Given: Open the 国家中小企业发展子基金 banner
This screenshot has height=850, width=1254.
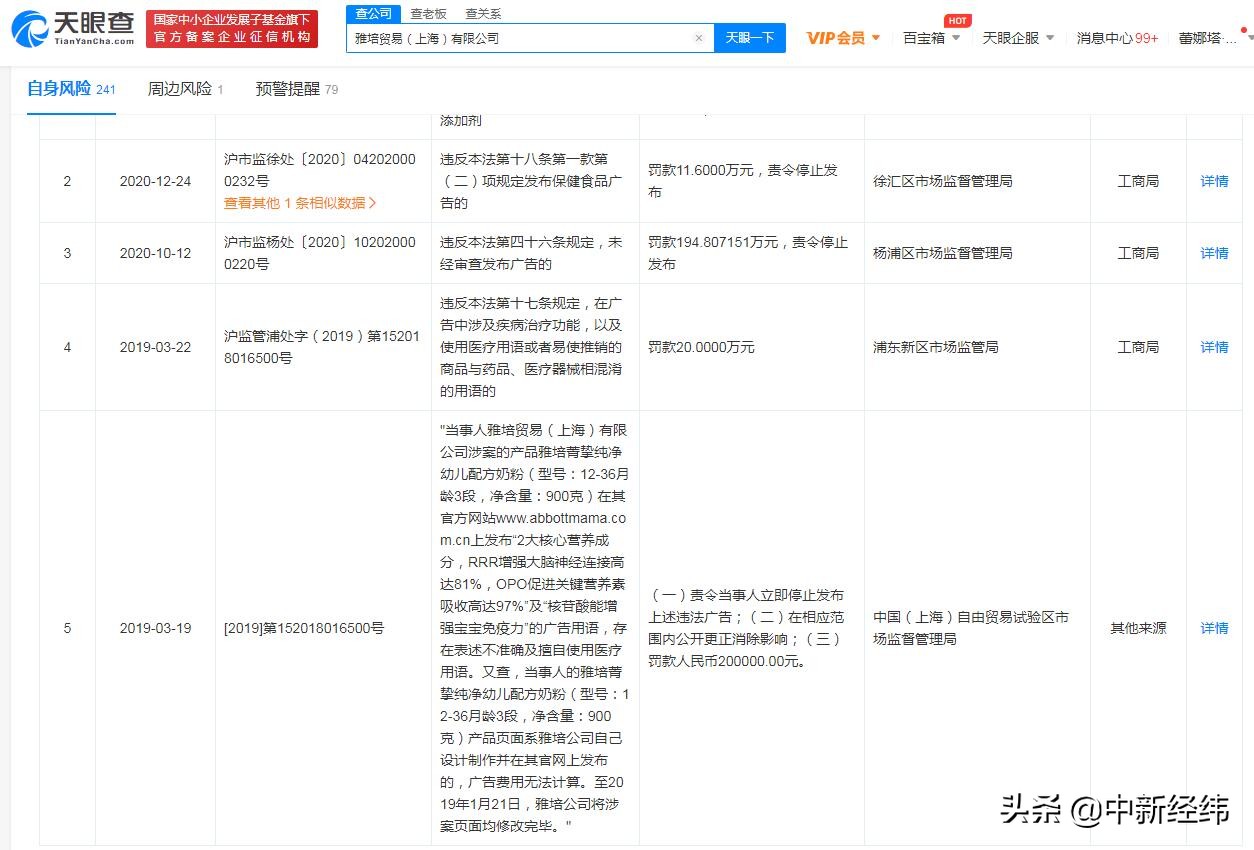Looking at the screenshot, I should 232,29.
